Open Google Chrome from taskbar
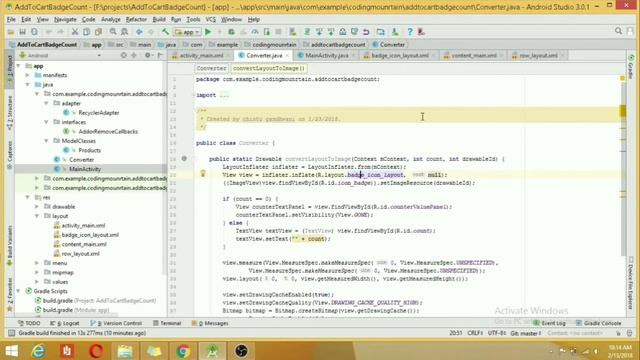 coord(183,351)
